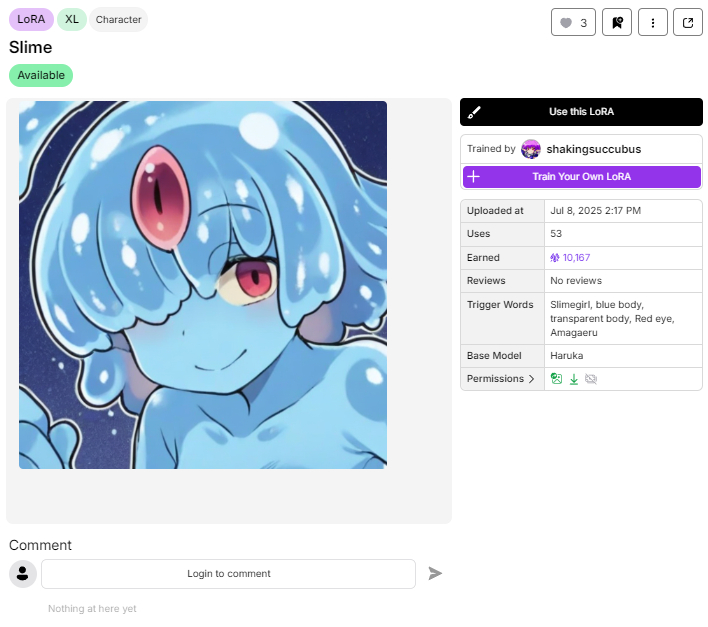This screenshot has width=708, height=627.
Task: Click the green download permission icon
Action: click(574, 379)
